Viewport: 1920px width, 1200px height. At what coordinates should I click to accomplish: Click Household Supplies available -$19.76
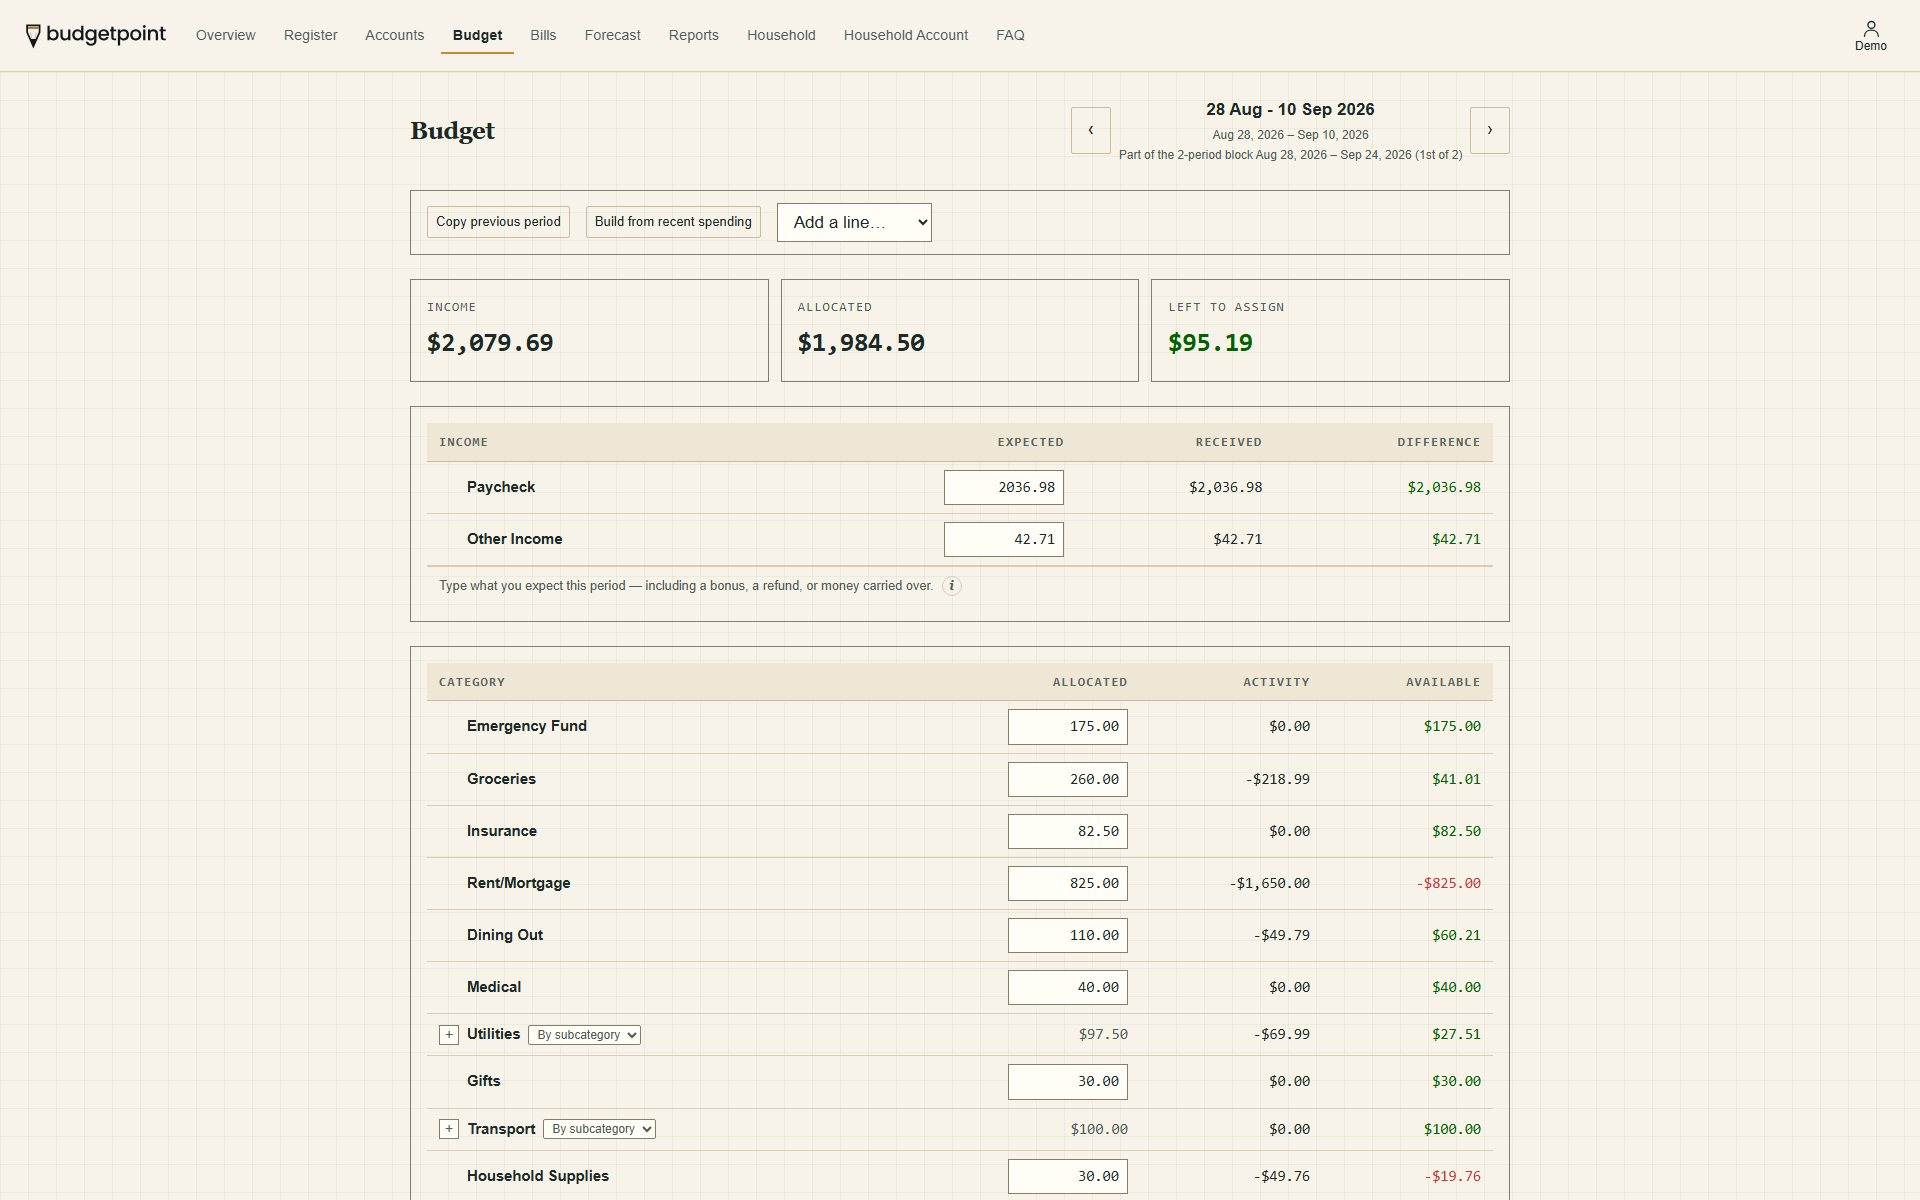point(1452,1176)
